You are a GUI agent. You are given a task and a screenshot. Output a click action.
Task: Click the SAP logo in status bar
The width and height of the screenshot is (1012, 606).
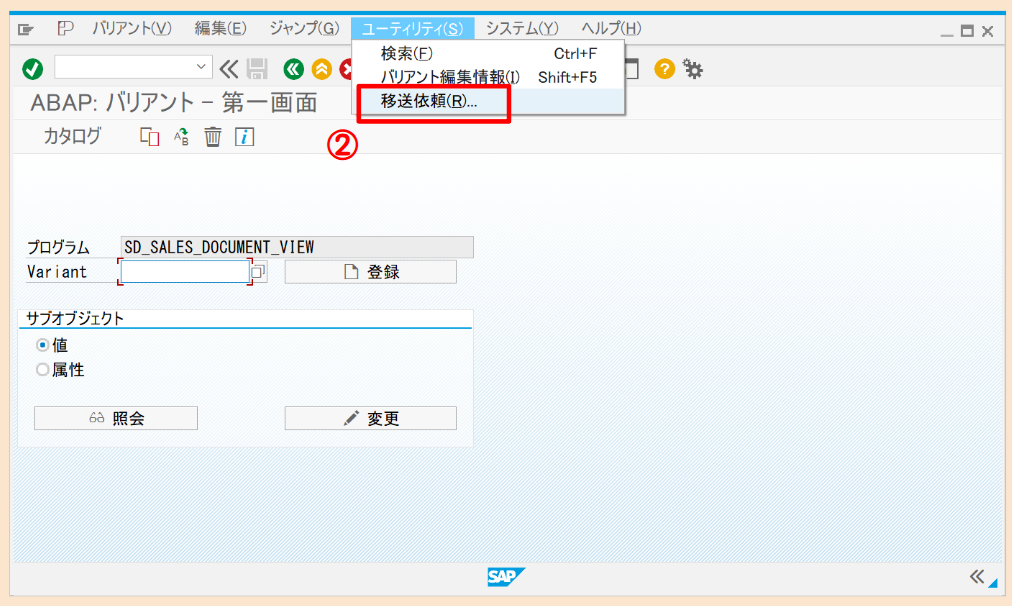tap(506, 576)
